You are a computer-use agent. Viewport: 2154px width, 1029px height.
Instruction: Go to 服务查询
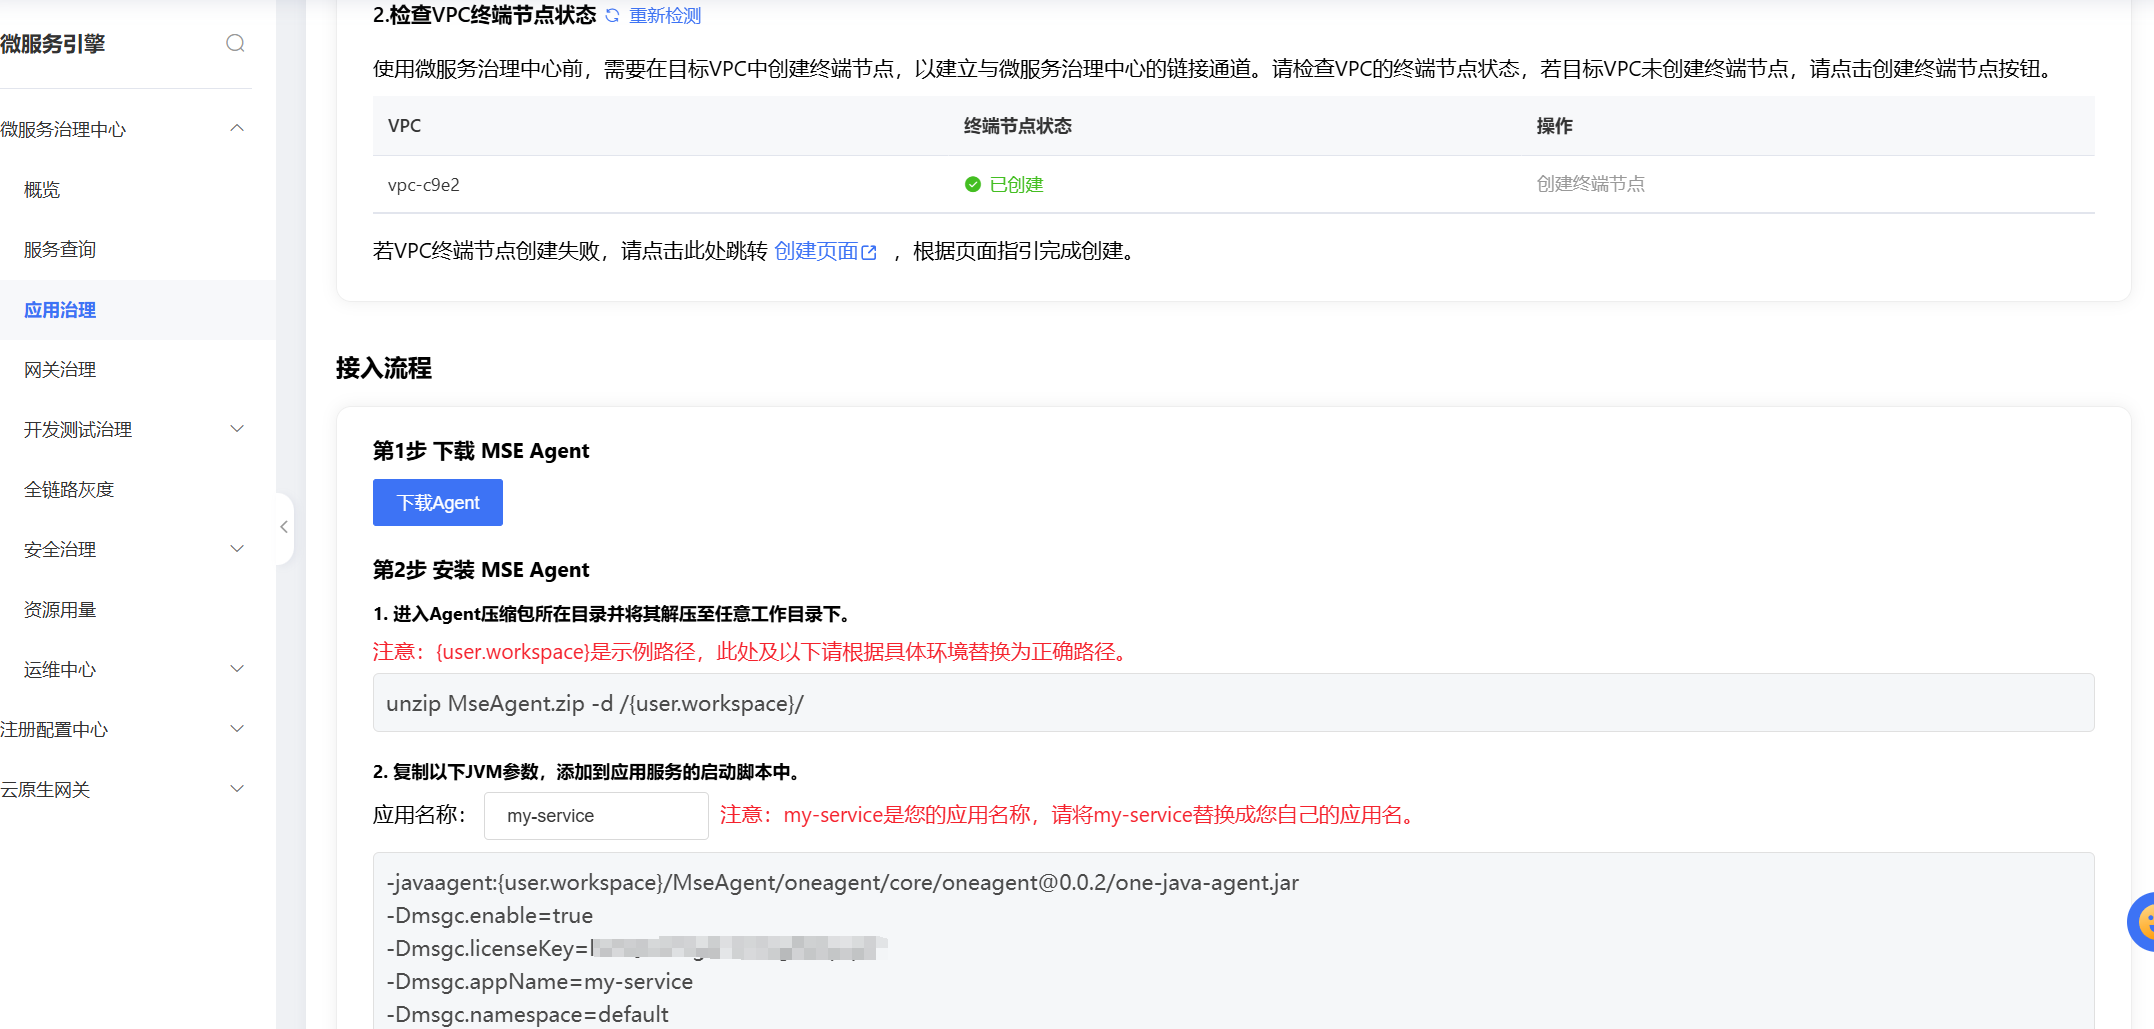(60, 250)
